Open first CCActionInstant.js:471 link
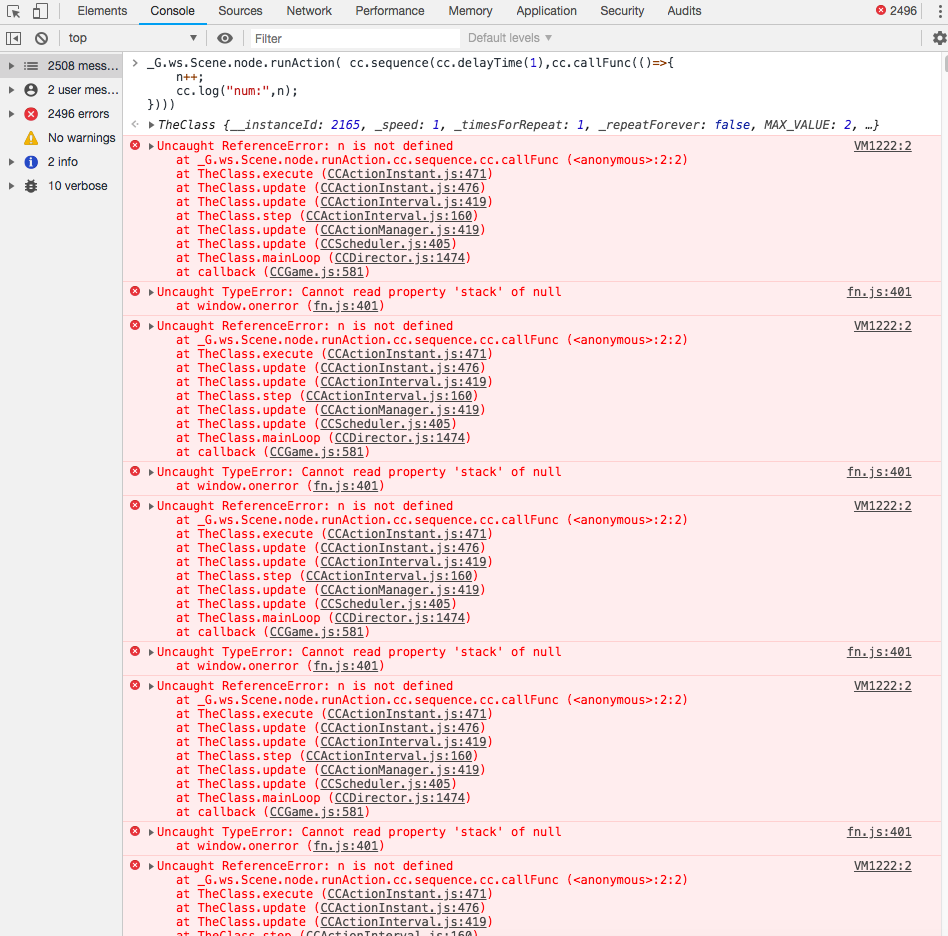The width and height of the screenshot is (948, 936). pos(407,174)
